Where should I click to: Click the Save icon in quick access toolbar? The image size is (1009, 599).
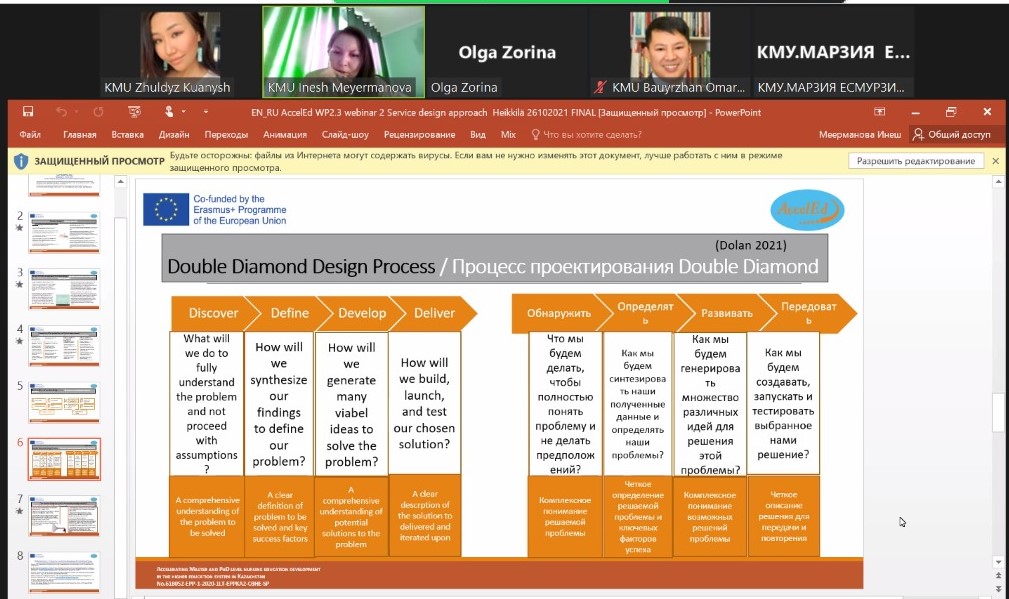click(x=28, y=112)
